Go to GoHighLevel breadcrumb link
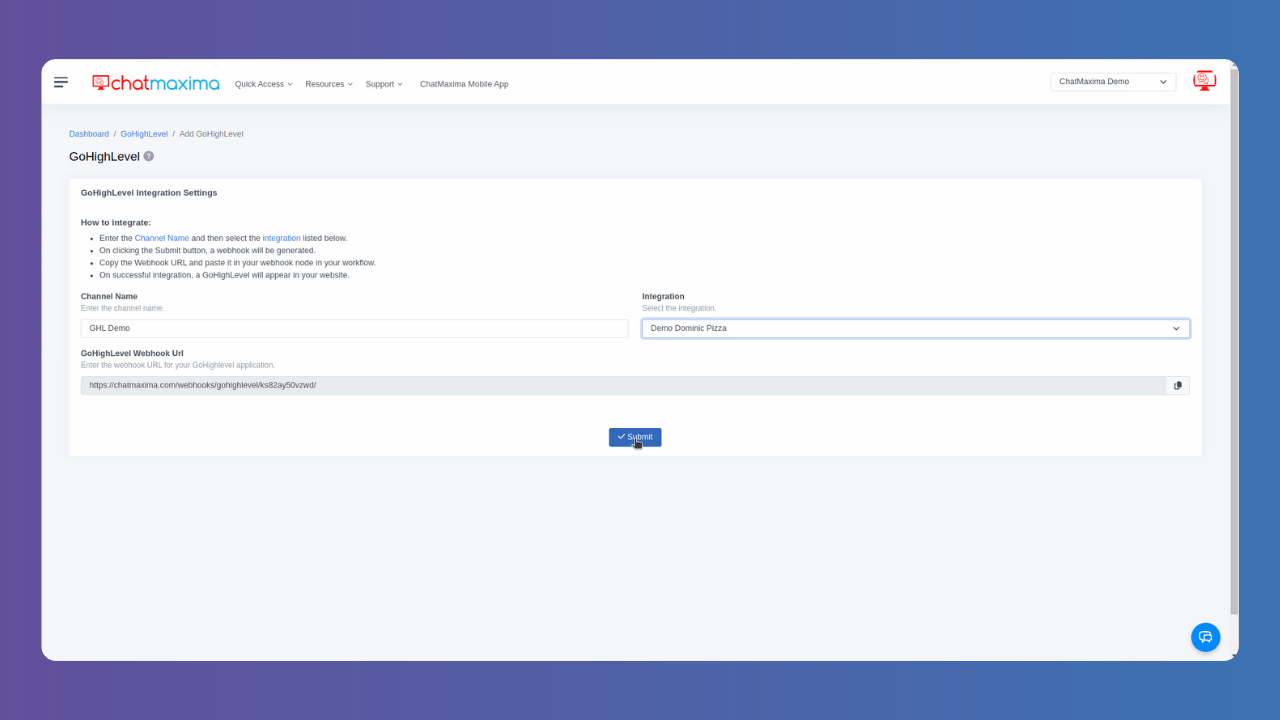The width and height of the screenshot is (1280, 720). 144,134
